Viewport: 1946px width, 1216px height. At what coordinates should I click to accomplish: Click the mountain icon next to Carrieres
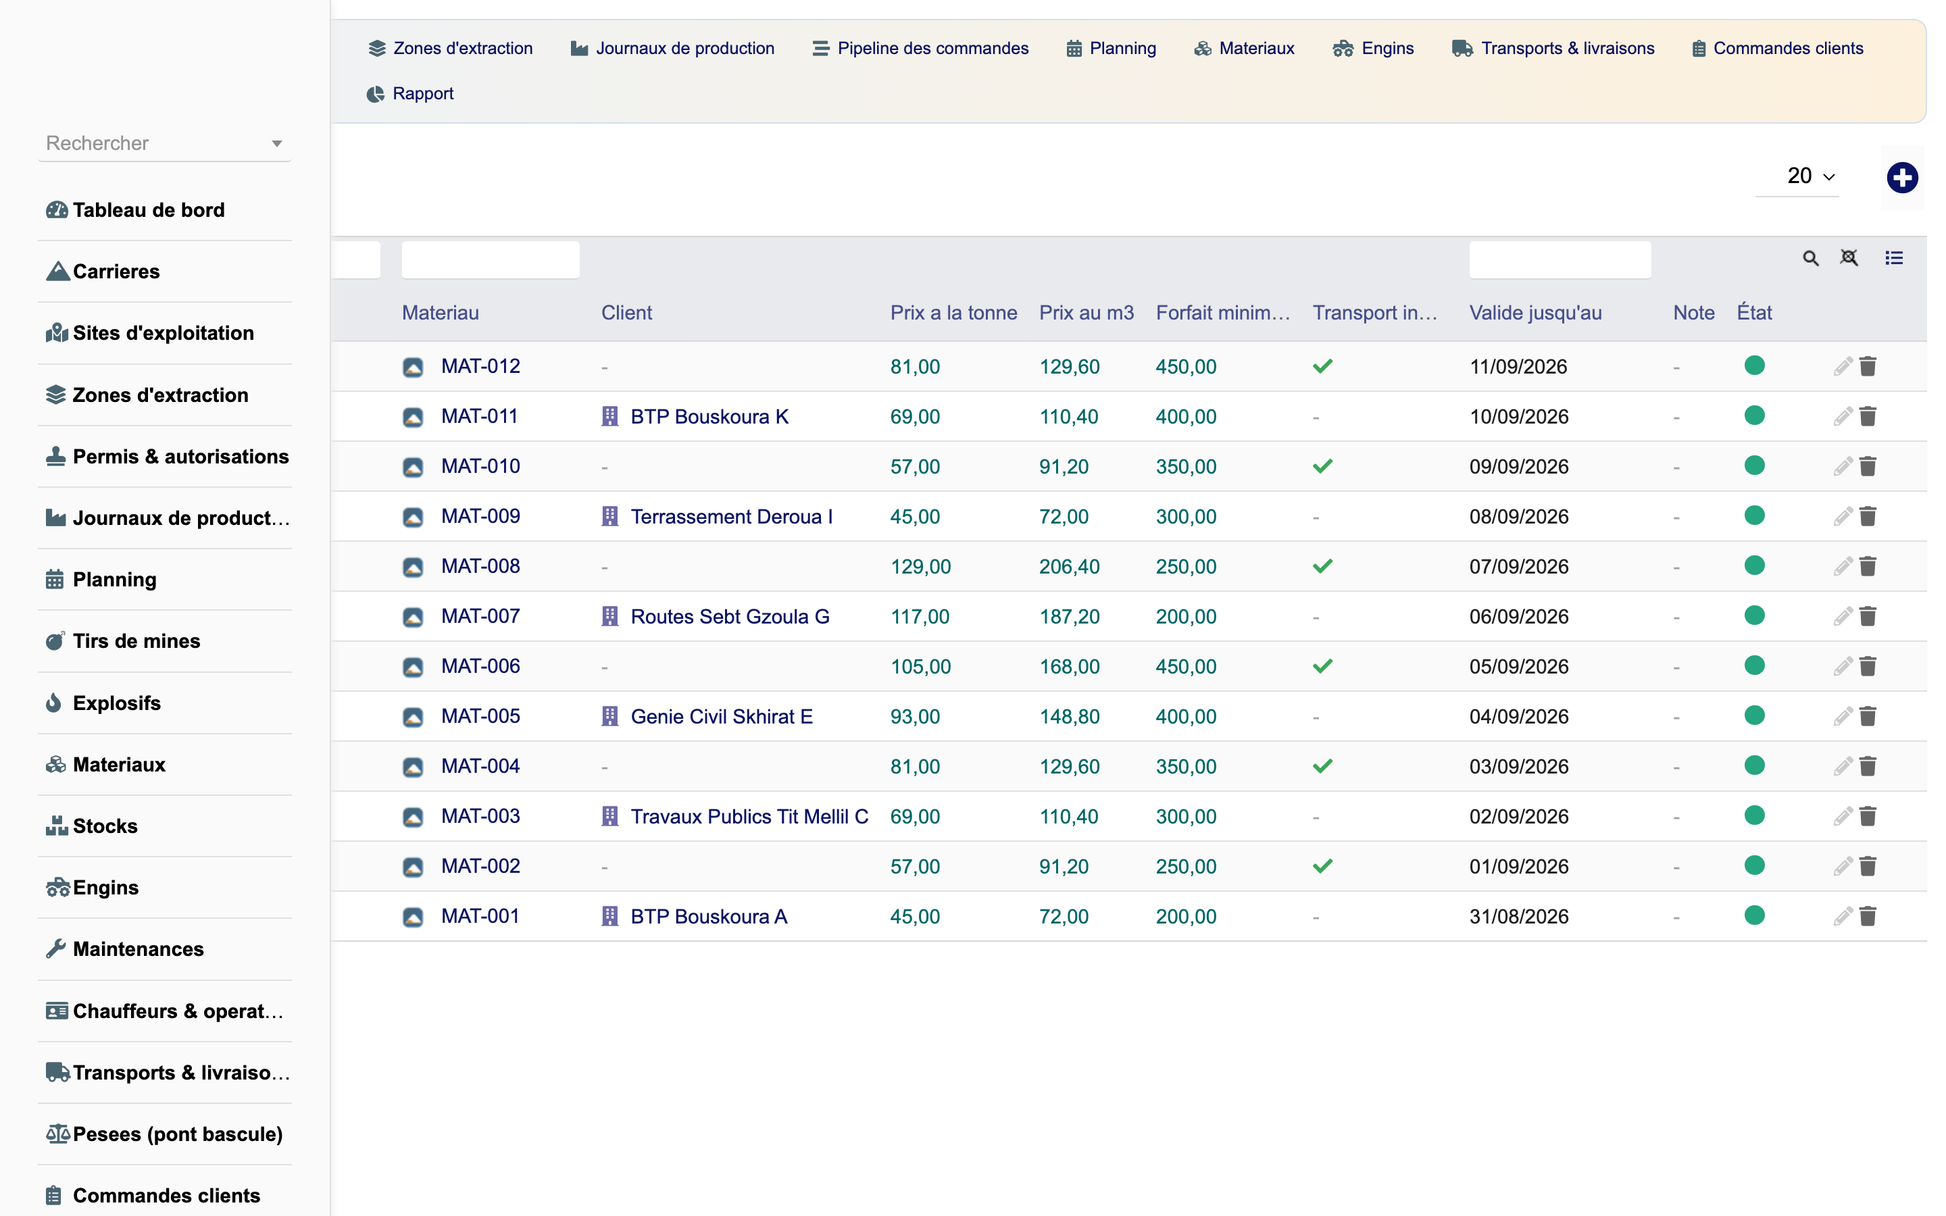point(57,272)
